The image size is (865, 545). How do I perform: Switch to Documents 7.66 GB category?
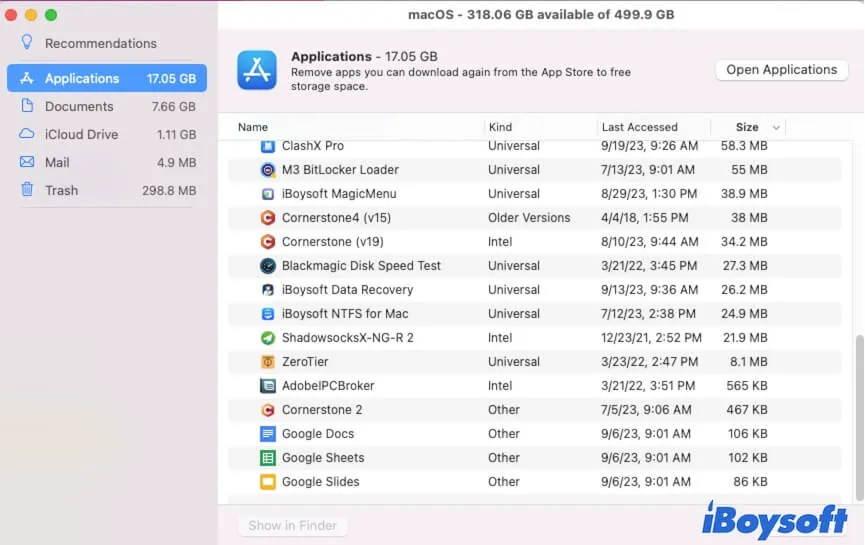click(106, 106)
